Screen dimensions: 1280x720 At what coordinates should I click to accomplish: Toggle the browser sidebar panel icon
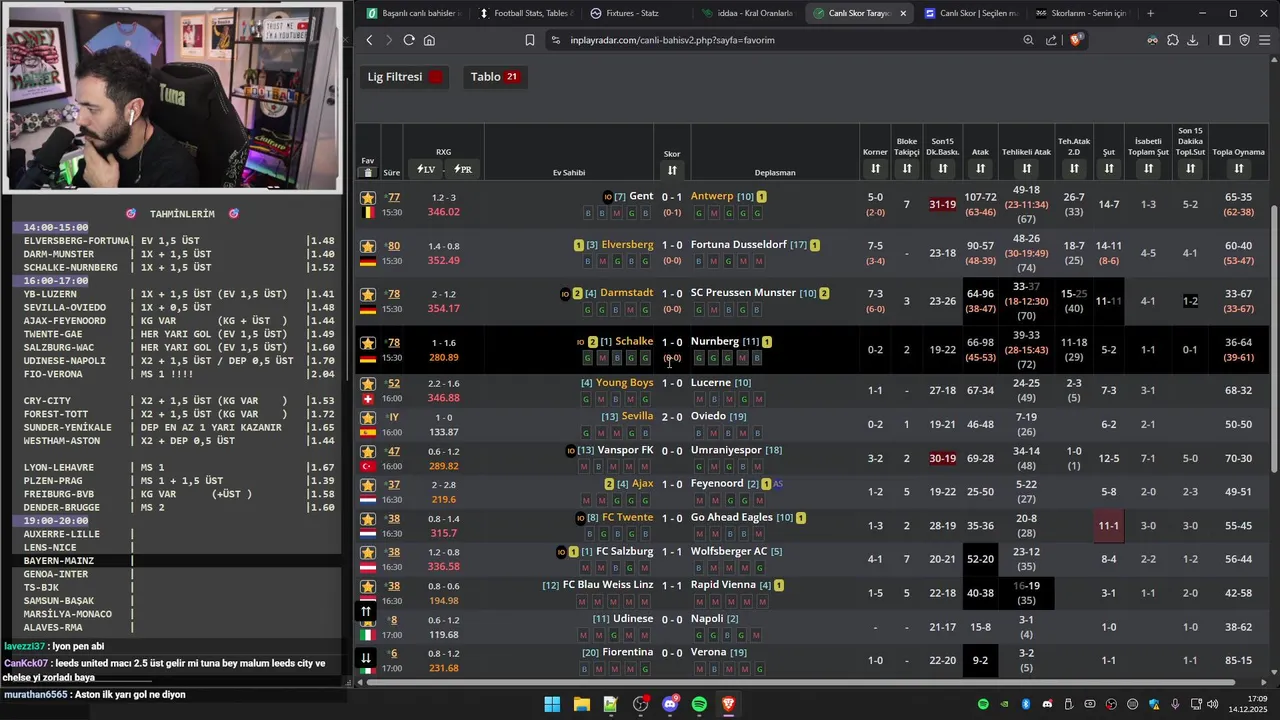1224,40
